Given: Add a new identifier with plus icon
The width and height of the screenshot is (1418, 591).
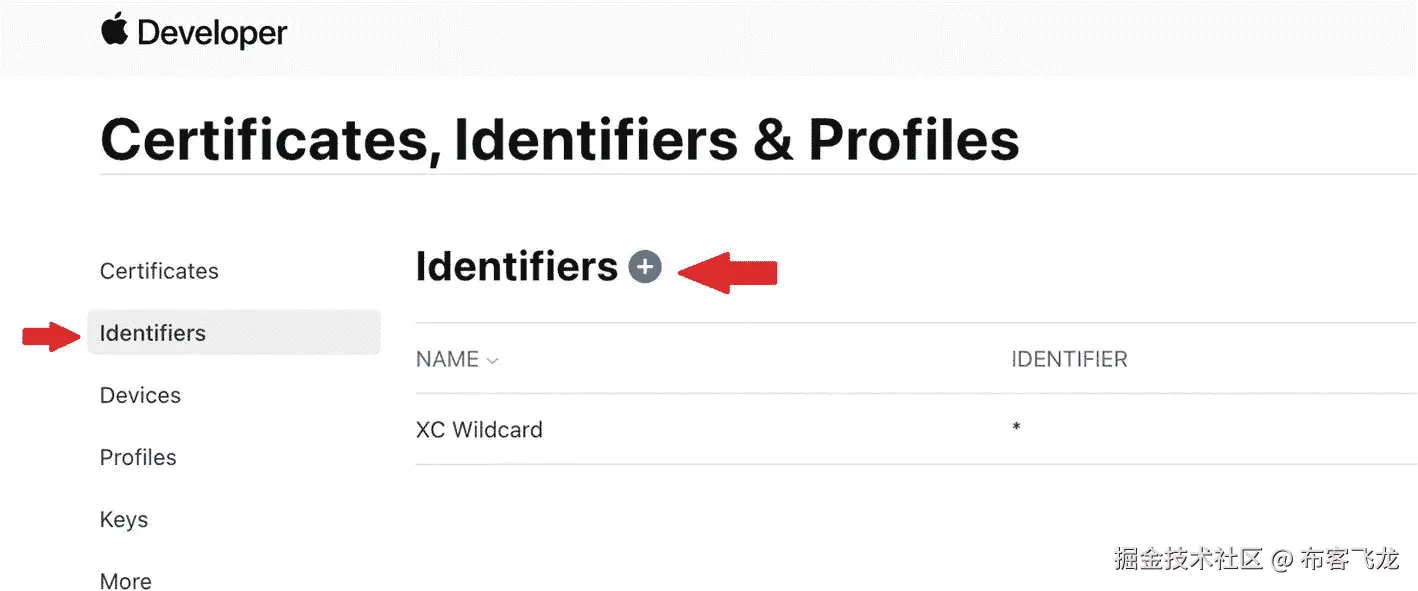Looking at the screenshot, I should (645, 267).
